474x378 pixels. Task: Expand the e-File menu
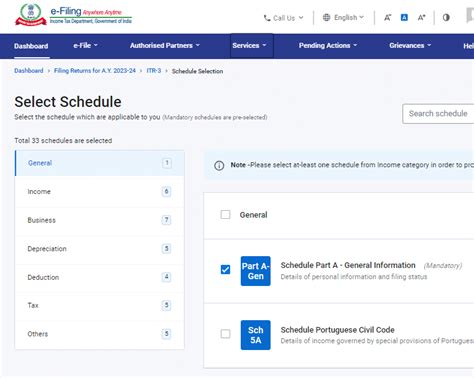coord(85,46)
